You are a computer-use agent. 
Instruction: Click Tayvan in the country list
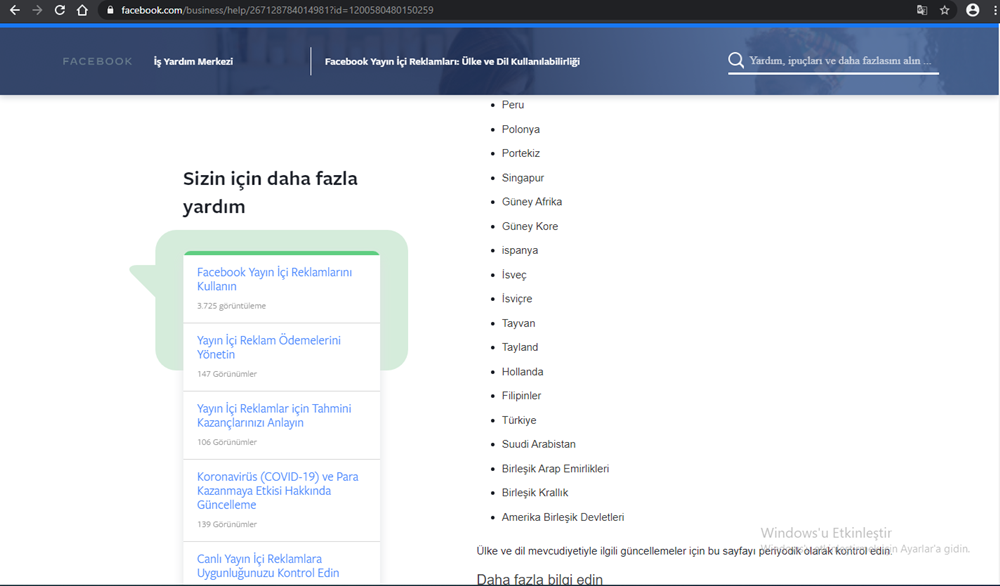point(518,323)
